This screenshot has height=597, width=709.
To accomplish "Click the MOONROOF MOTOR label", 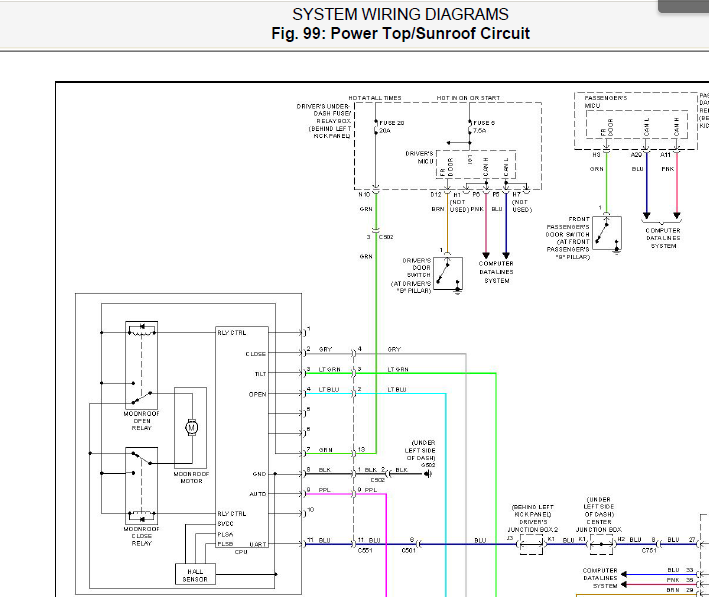I will [191, 478].
